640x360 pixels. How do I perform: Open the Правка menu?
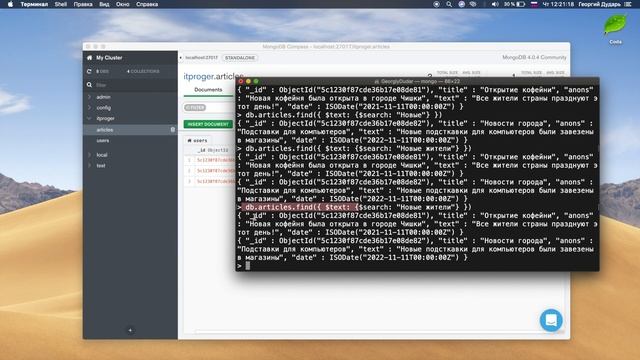tap(83, 4)
